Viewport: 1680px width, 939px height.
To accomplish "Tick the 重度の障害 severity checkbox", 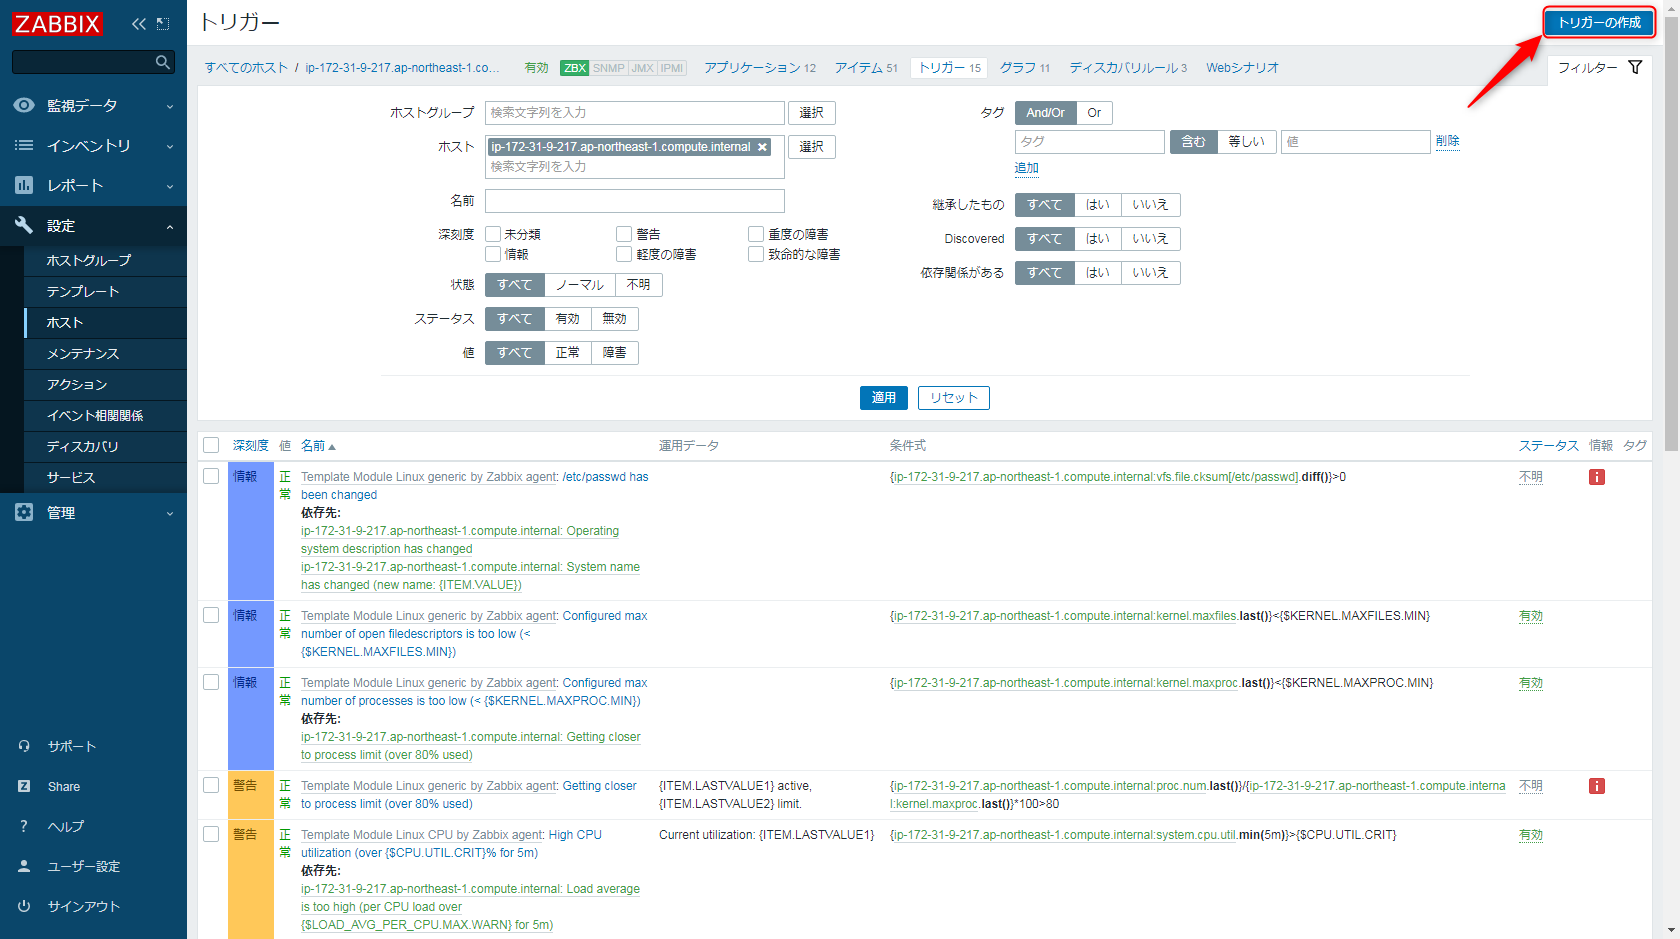I will click(x=756, y=234).
